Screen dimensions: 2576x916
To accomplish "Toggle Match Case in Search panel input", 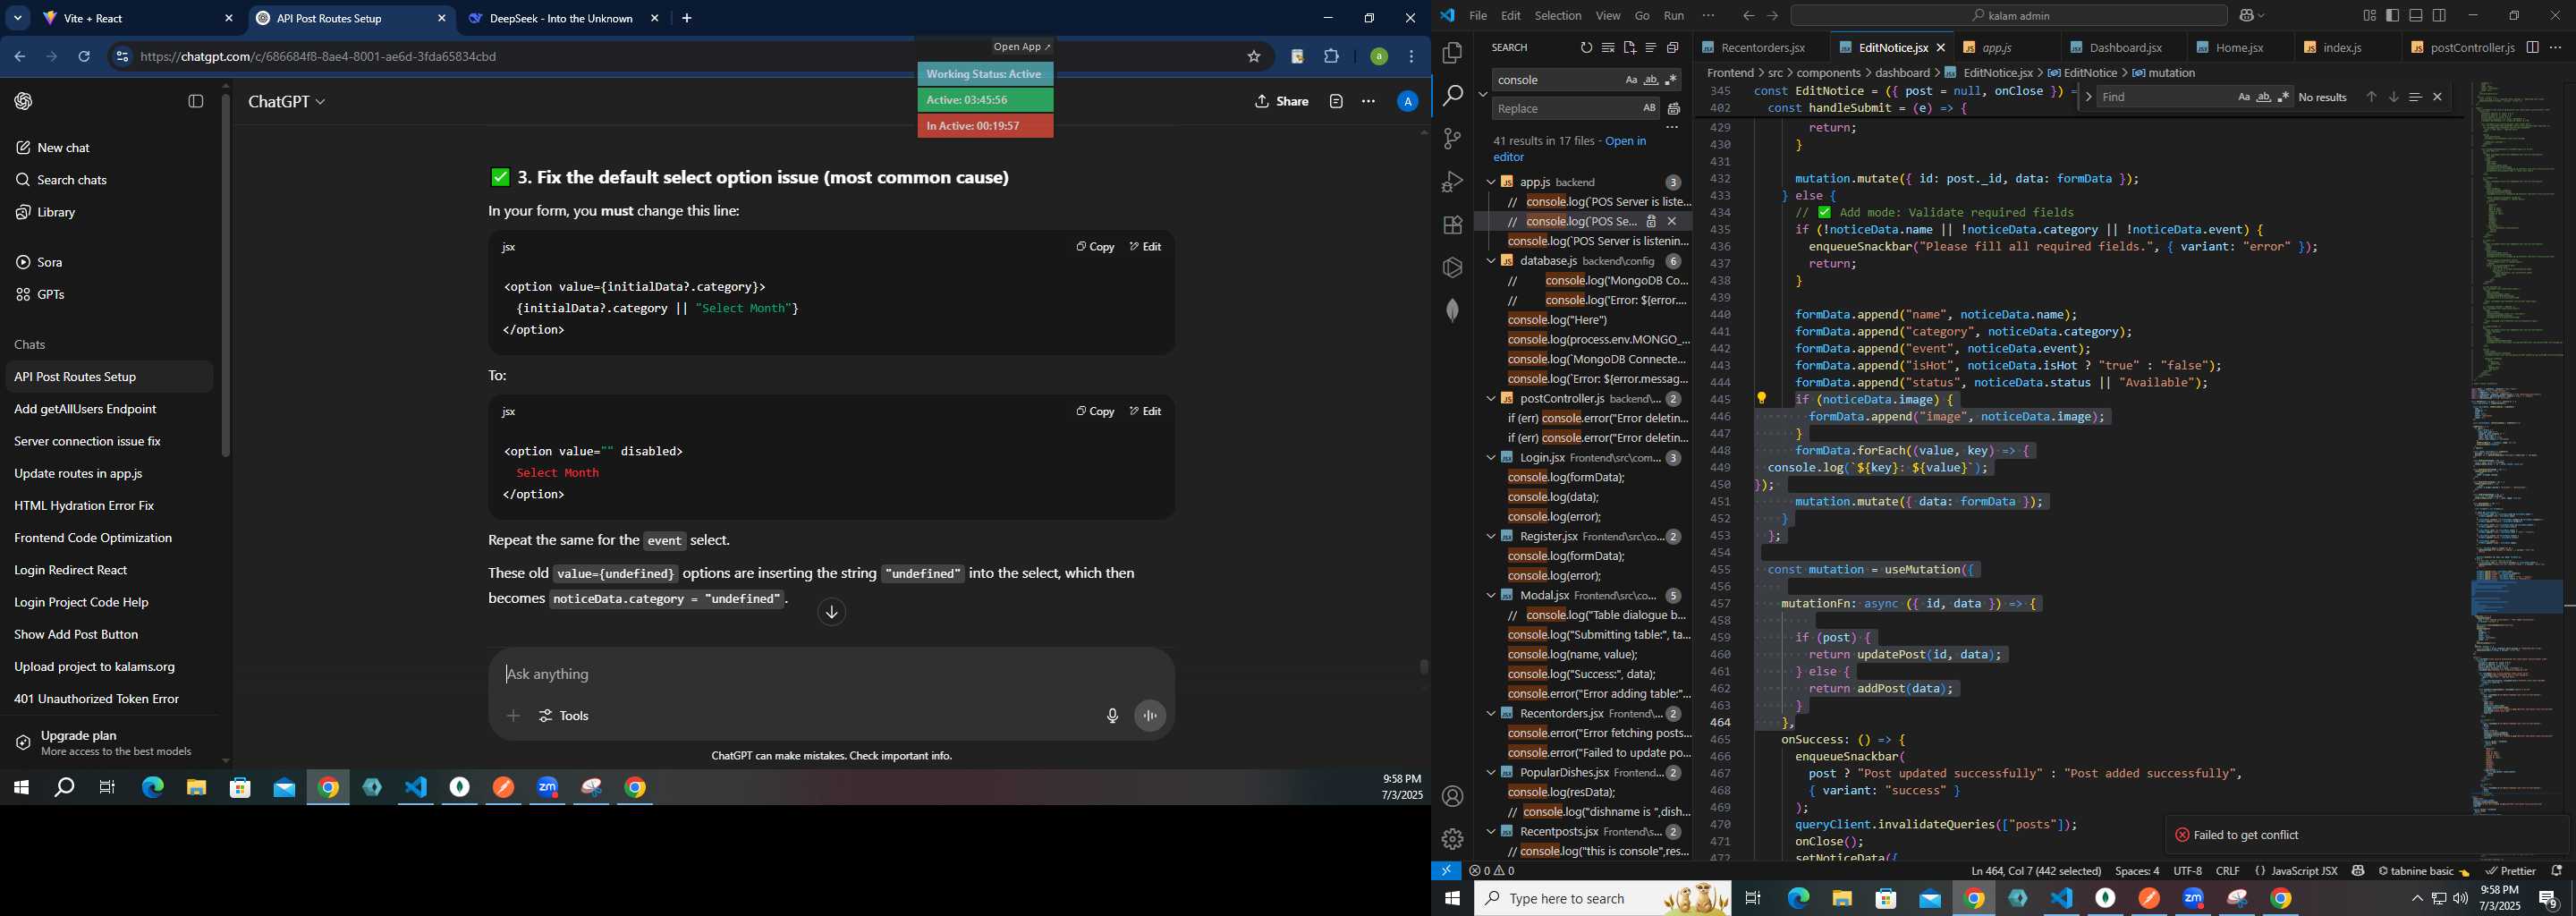I will pyautogui.click(x=1631, y=80).
